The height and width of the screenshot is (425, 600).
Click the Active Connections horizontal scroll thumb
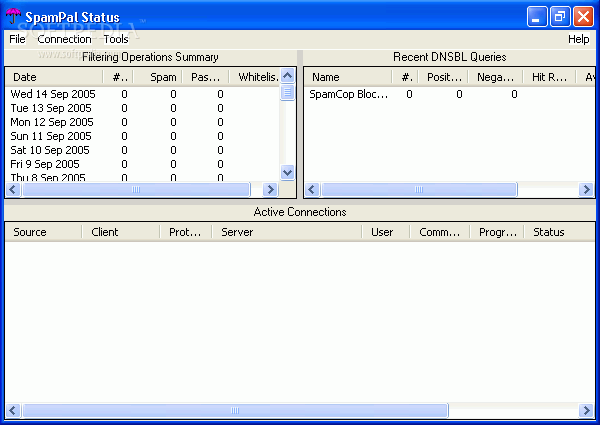[235, 410]
